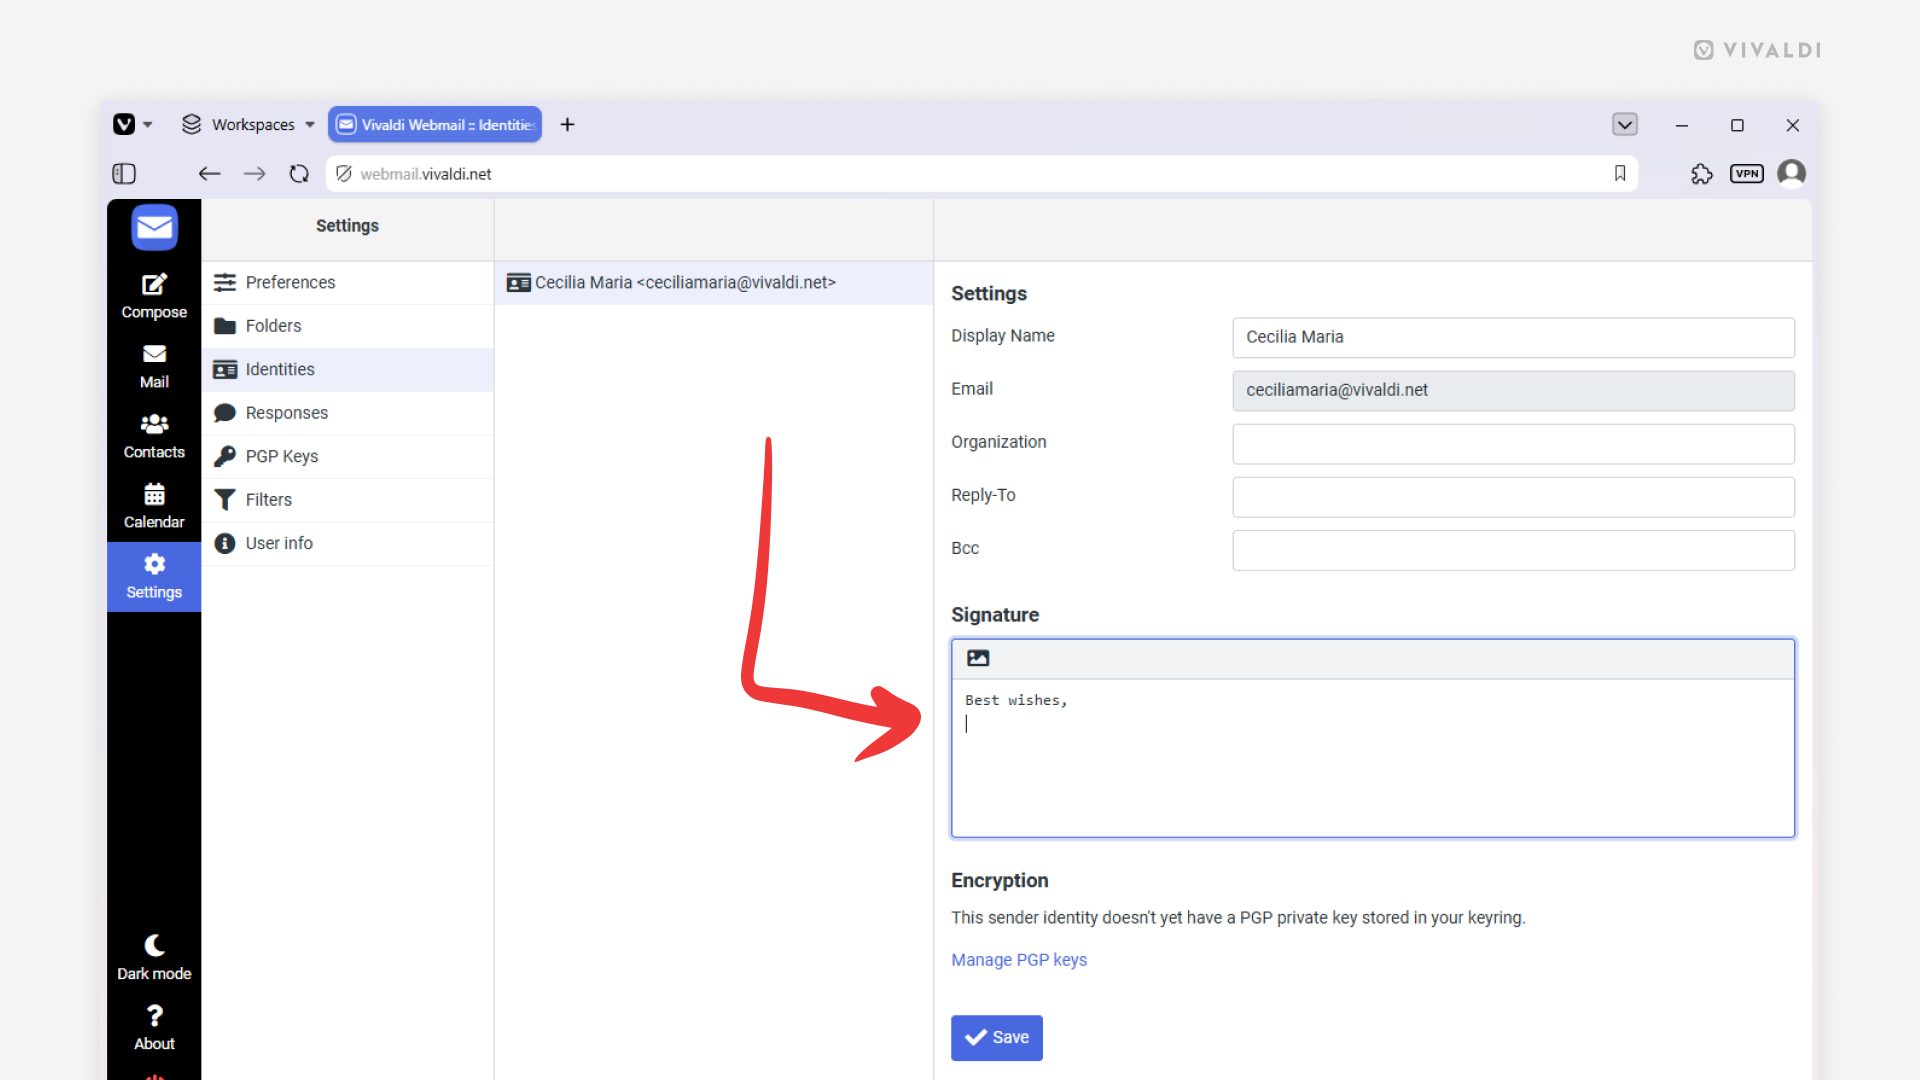The image size is (1920, 1080).
Task: Open the Vivaldi menu button
Action: 132,125
